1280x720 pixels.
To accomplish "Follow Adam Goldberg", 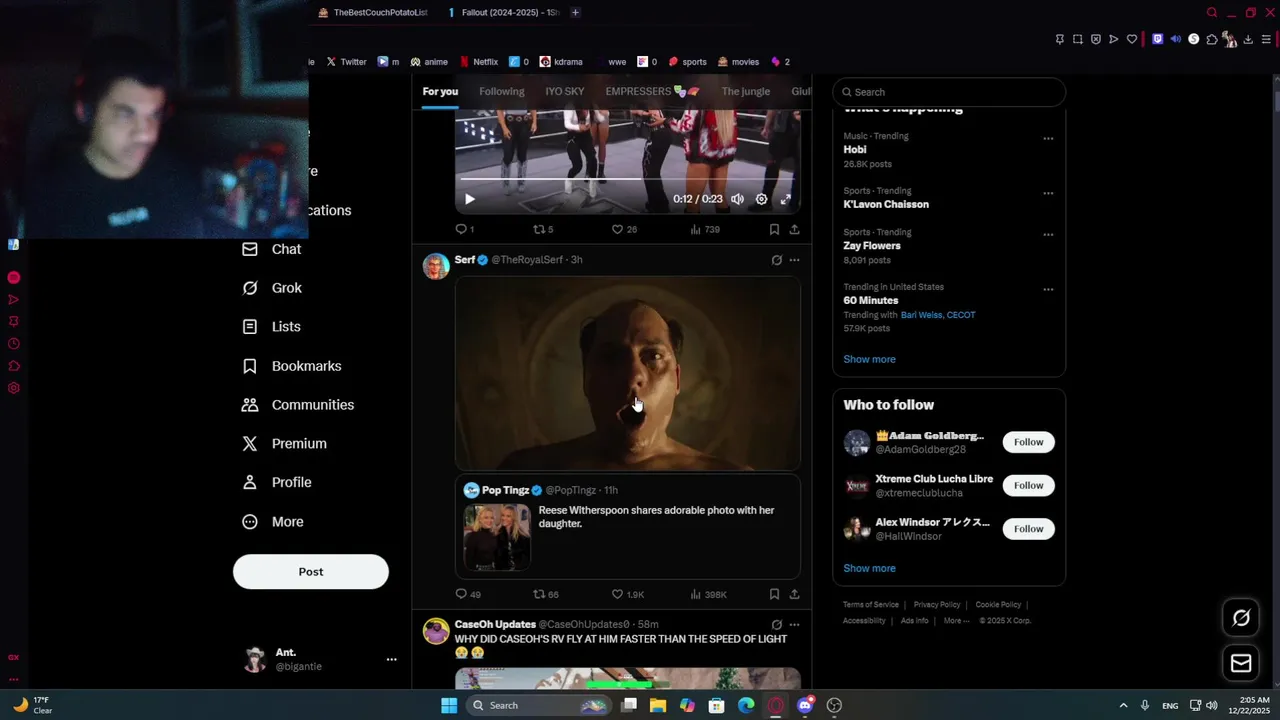I will 1028,442.
